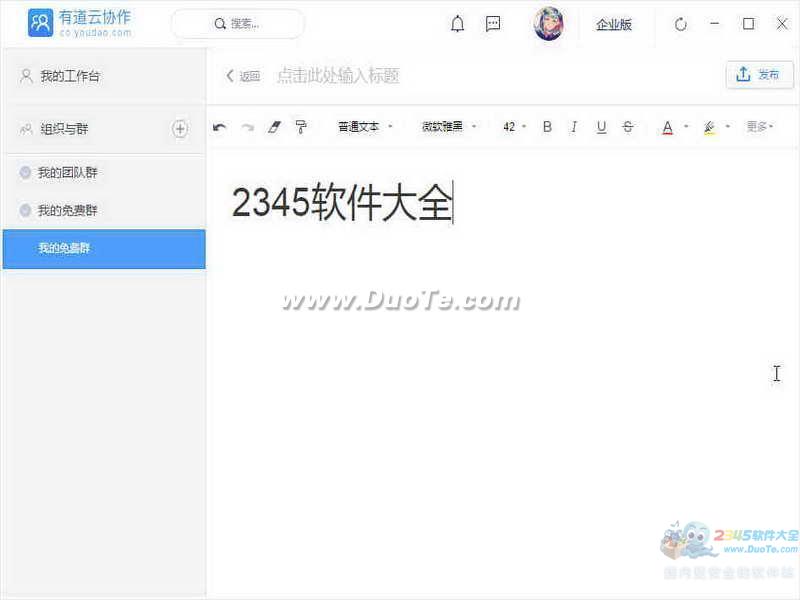Go back with the 返回 button
Screen dimensions: 800x600
(243, 76)
